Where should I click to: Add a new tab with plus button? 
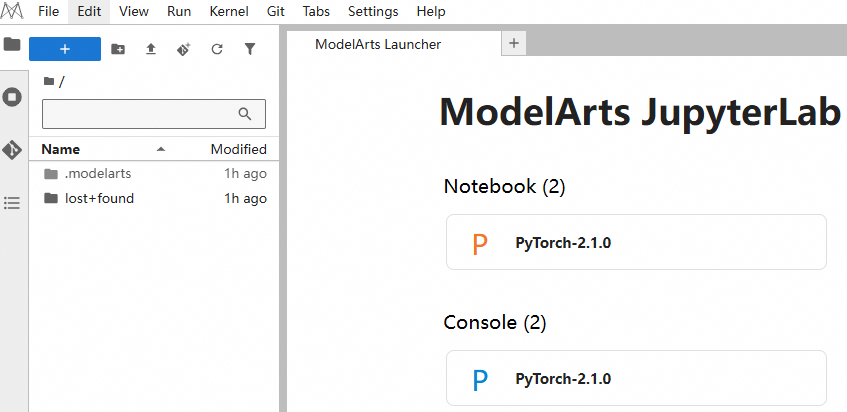[514, 43]
